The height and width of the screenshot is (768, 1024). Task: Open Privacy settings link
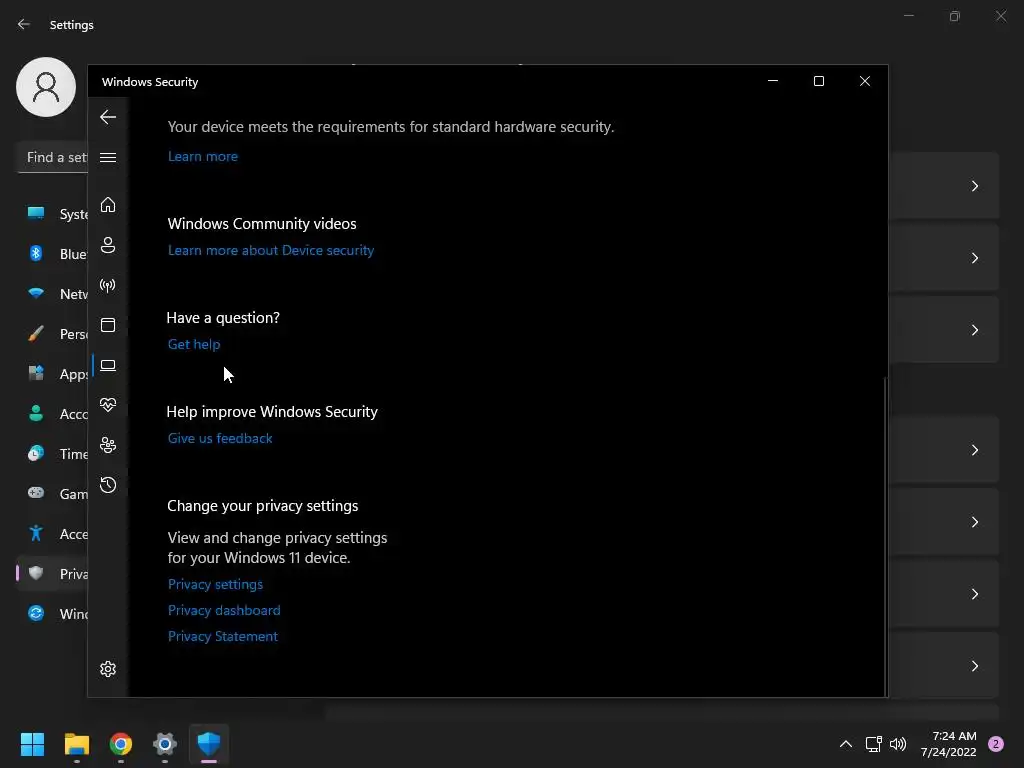(216, 584)
